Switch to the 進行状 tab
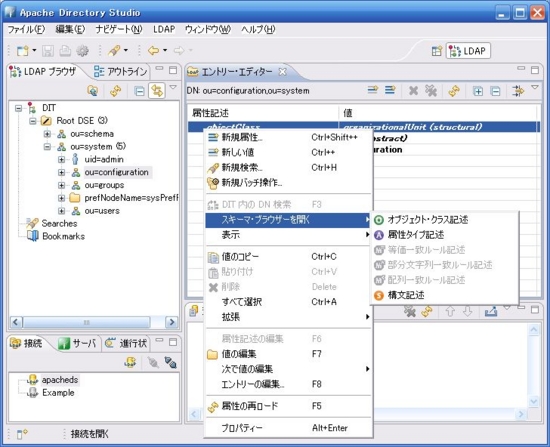This screenshot has height=447, width=550. point(127,343)
